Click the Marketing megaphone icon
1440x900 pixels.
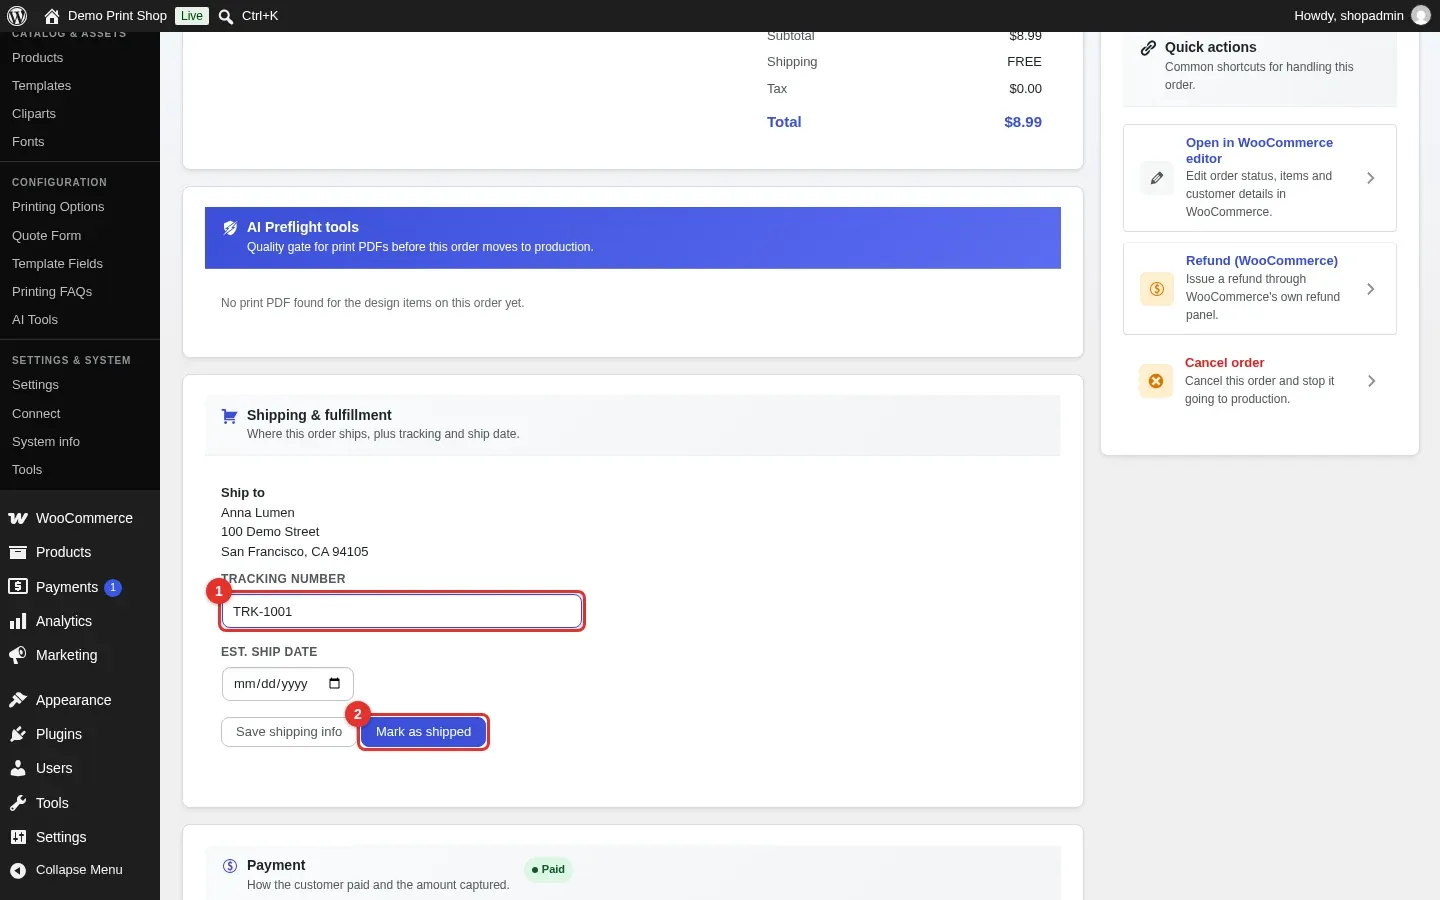coord(18,655)
